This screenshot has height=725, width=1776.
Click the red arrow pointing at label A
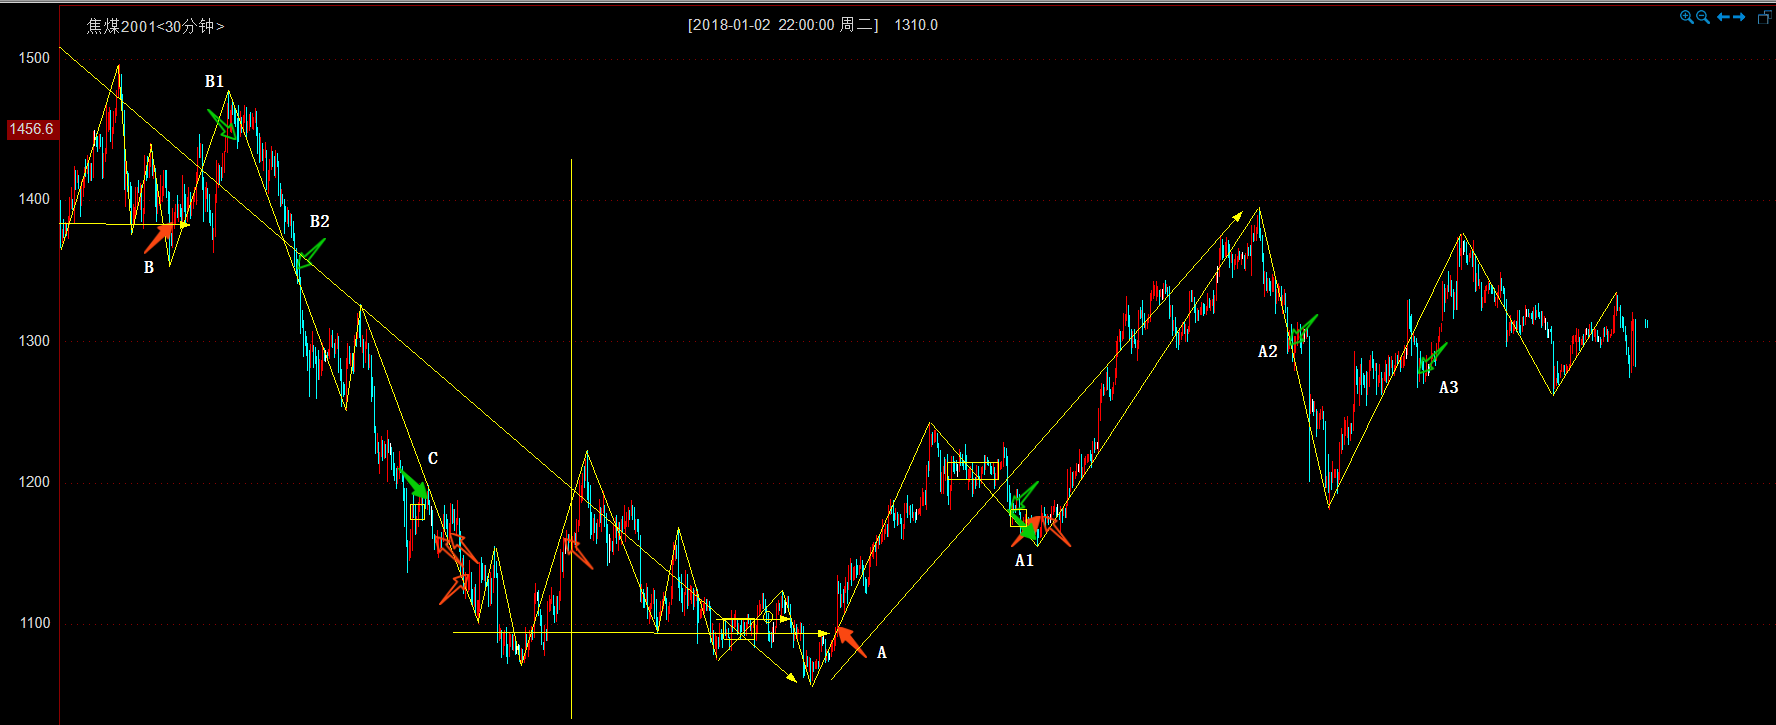pos(851,641)
